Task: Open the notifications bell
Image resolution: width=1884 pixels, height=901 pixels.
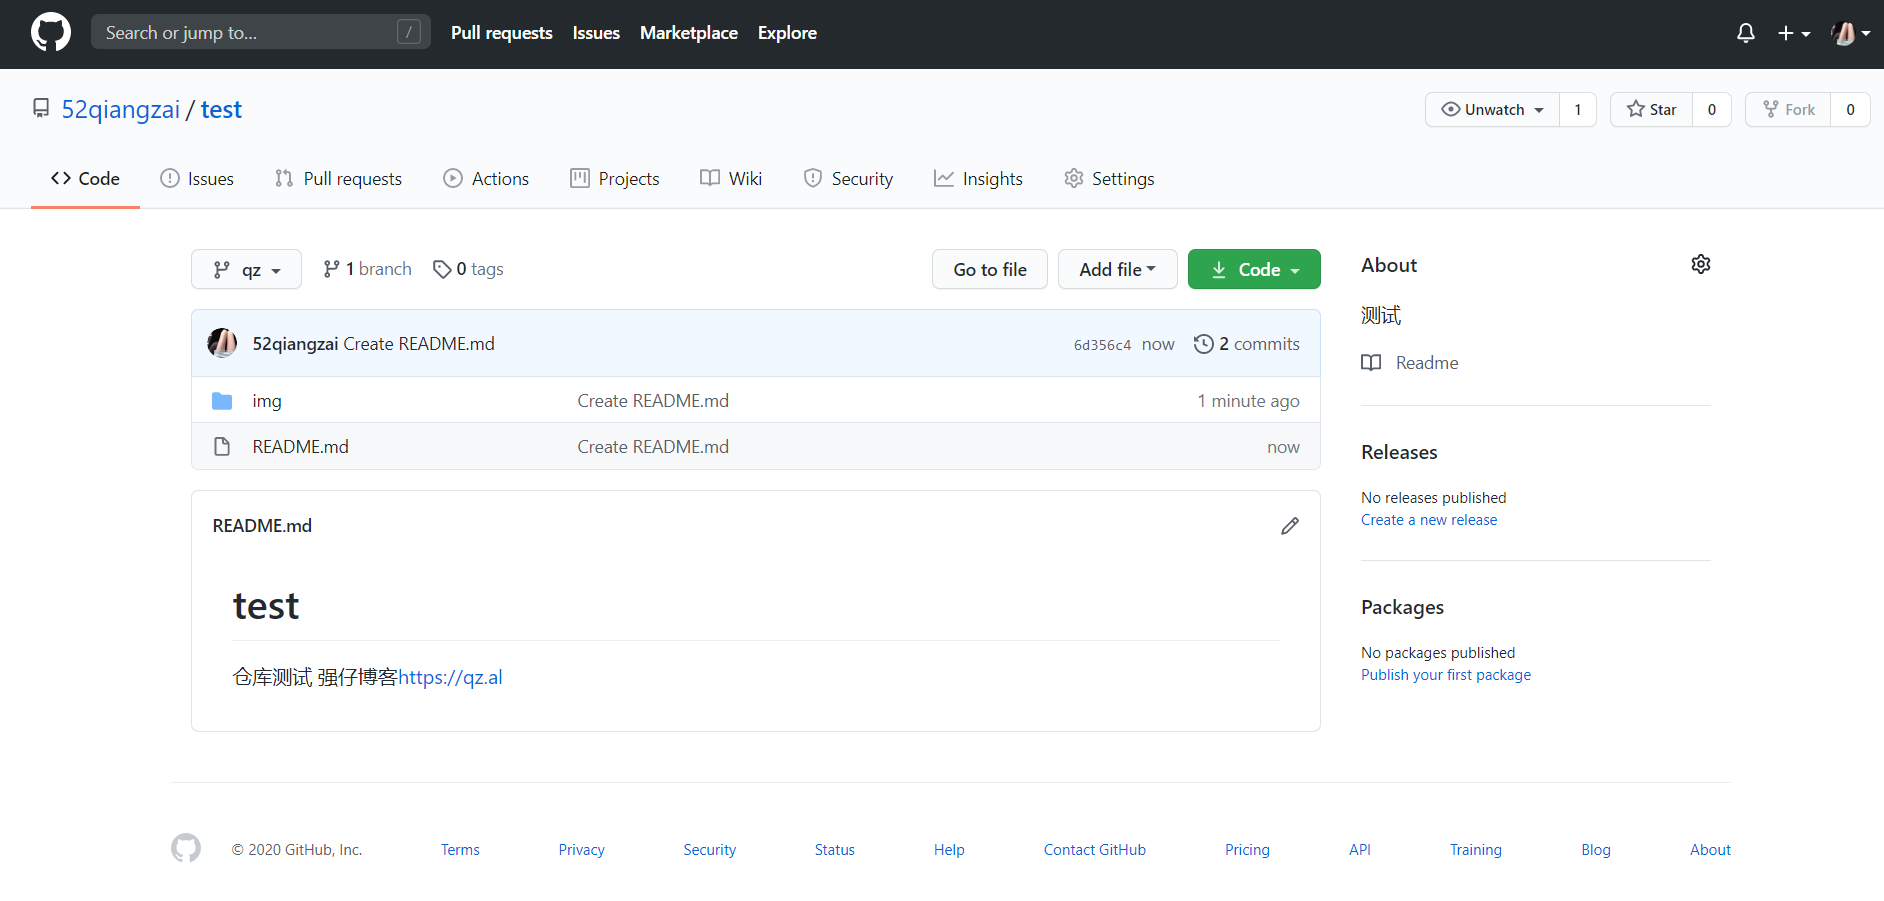Action: pos(1745,33)
